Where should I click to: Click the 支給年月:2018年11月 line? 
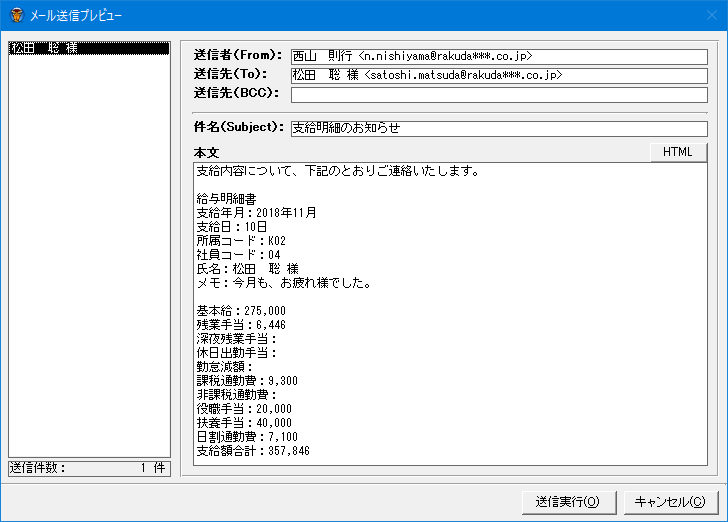pos(256,213)
